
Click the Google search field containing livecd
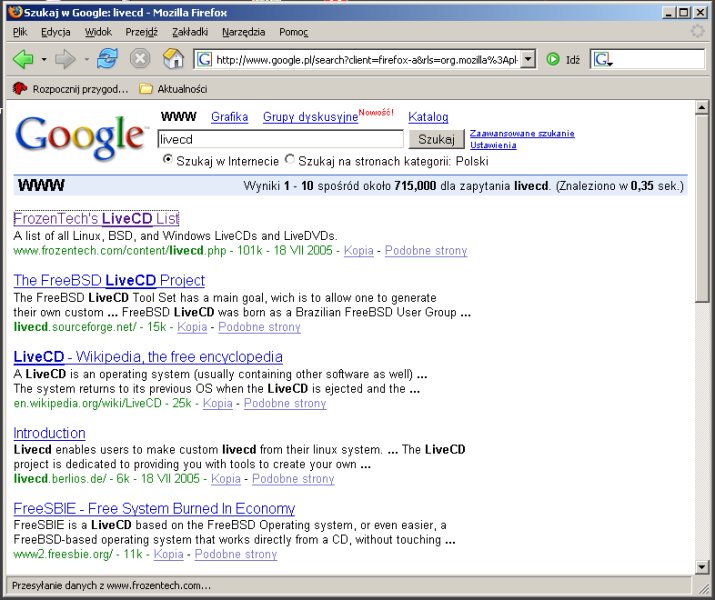click(x=280, y=139)
